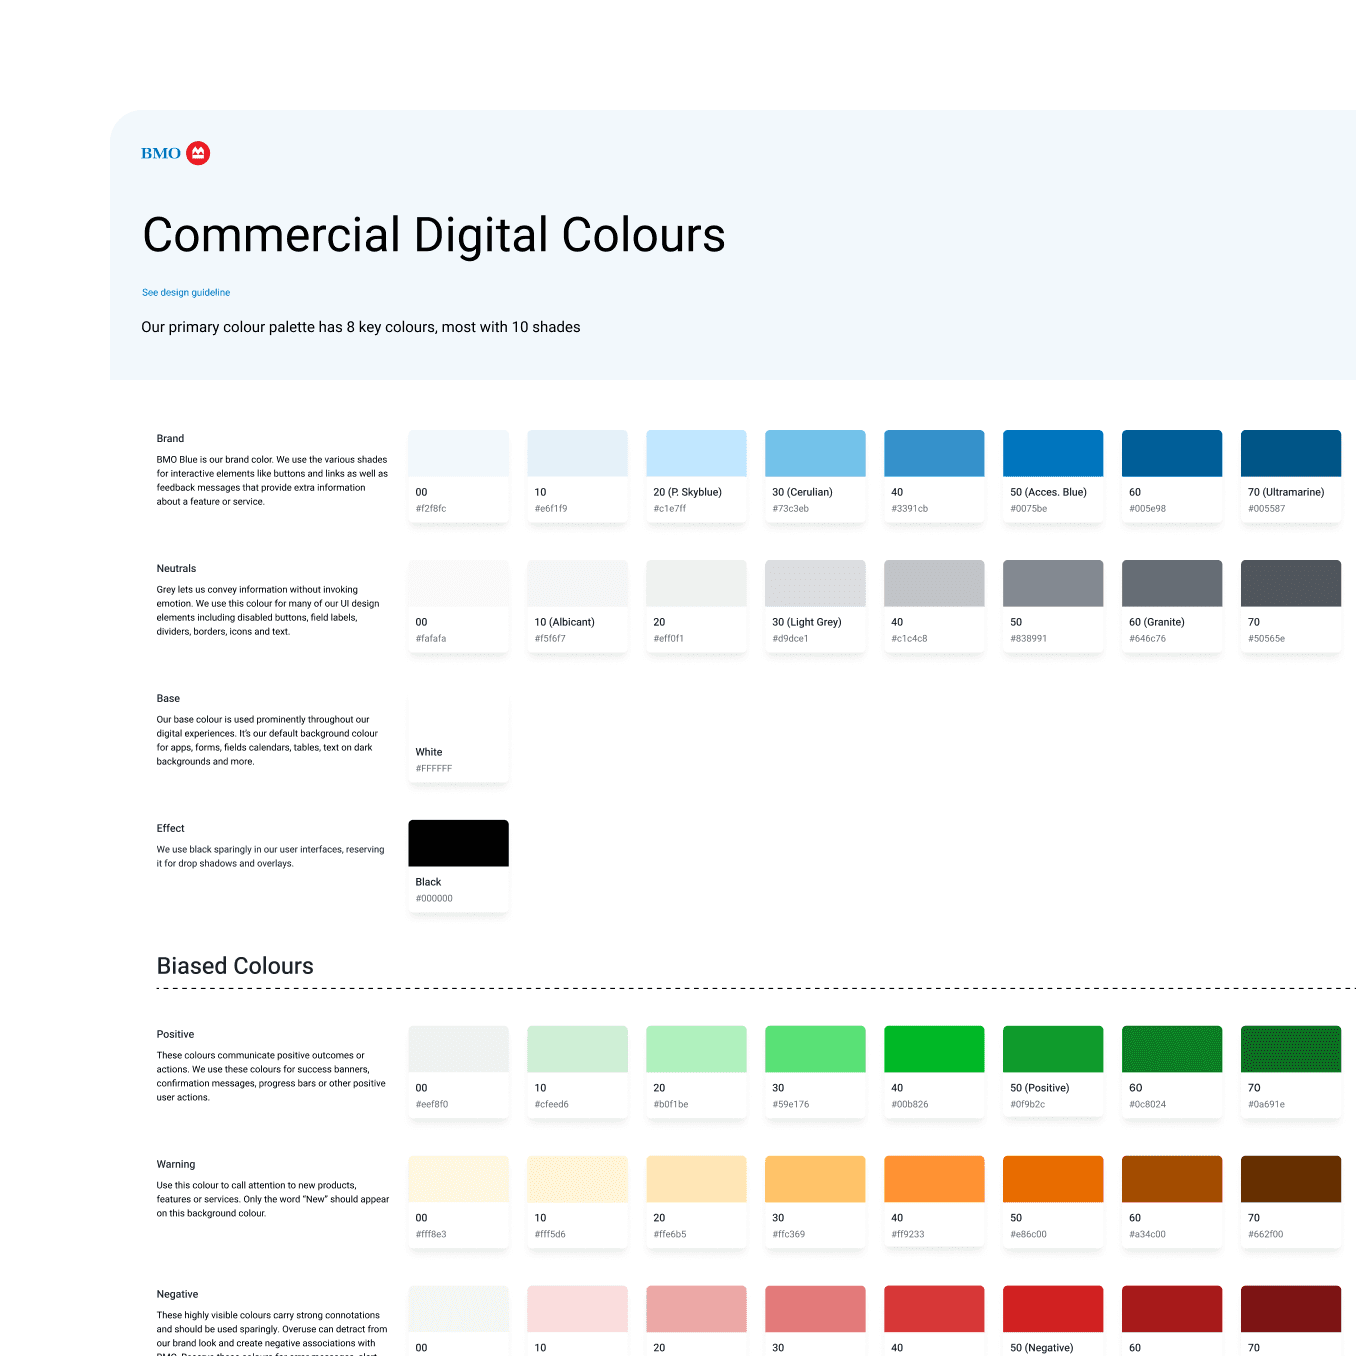Select the Brand 50 (Acces. Blue) swatch
This screenshot has height=1356, width=1356.
point(1052,453)
